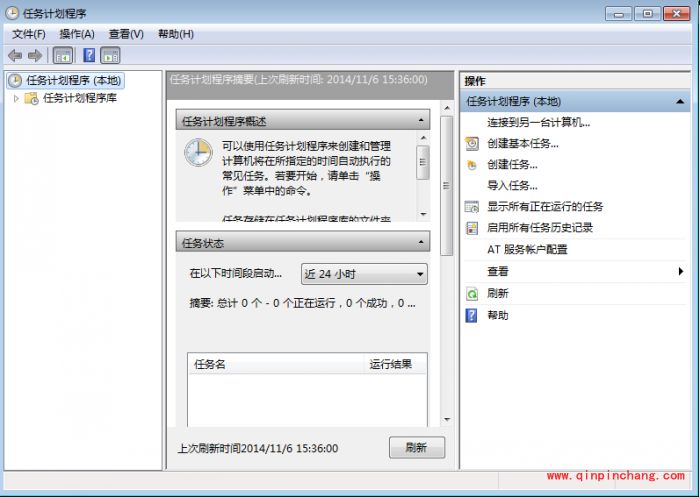The width and height of the screenshot is (700, 497).
Task: Click the overview clock icon
Action: [x=198, y=153]
